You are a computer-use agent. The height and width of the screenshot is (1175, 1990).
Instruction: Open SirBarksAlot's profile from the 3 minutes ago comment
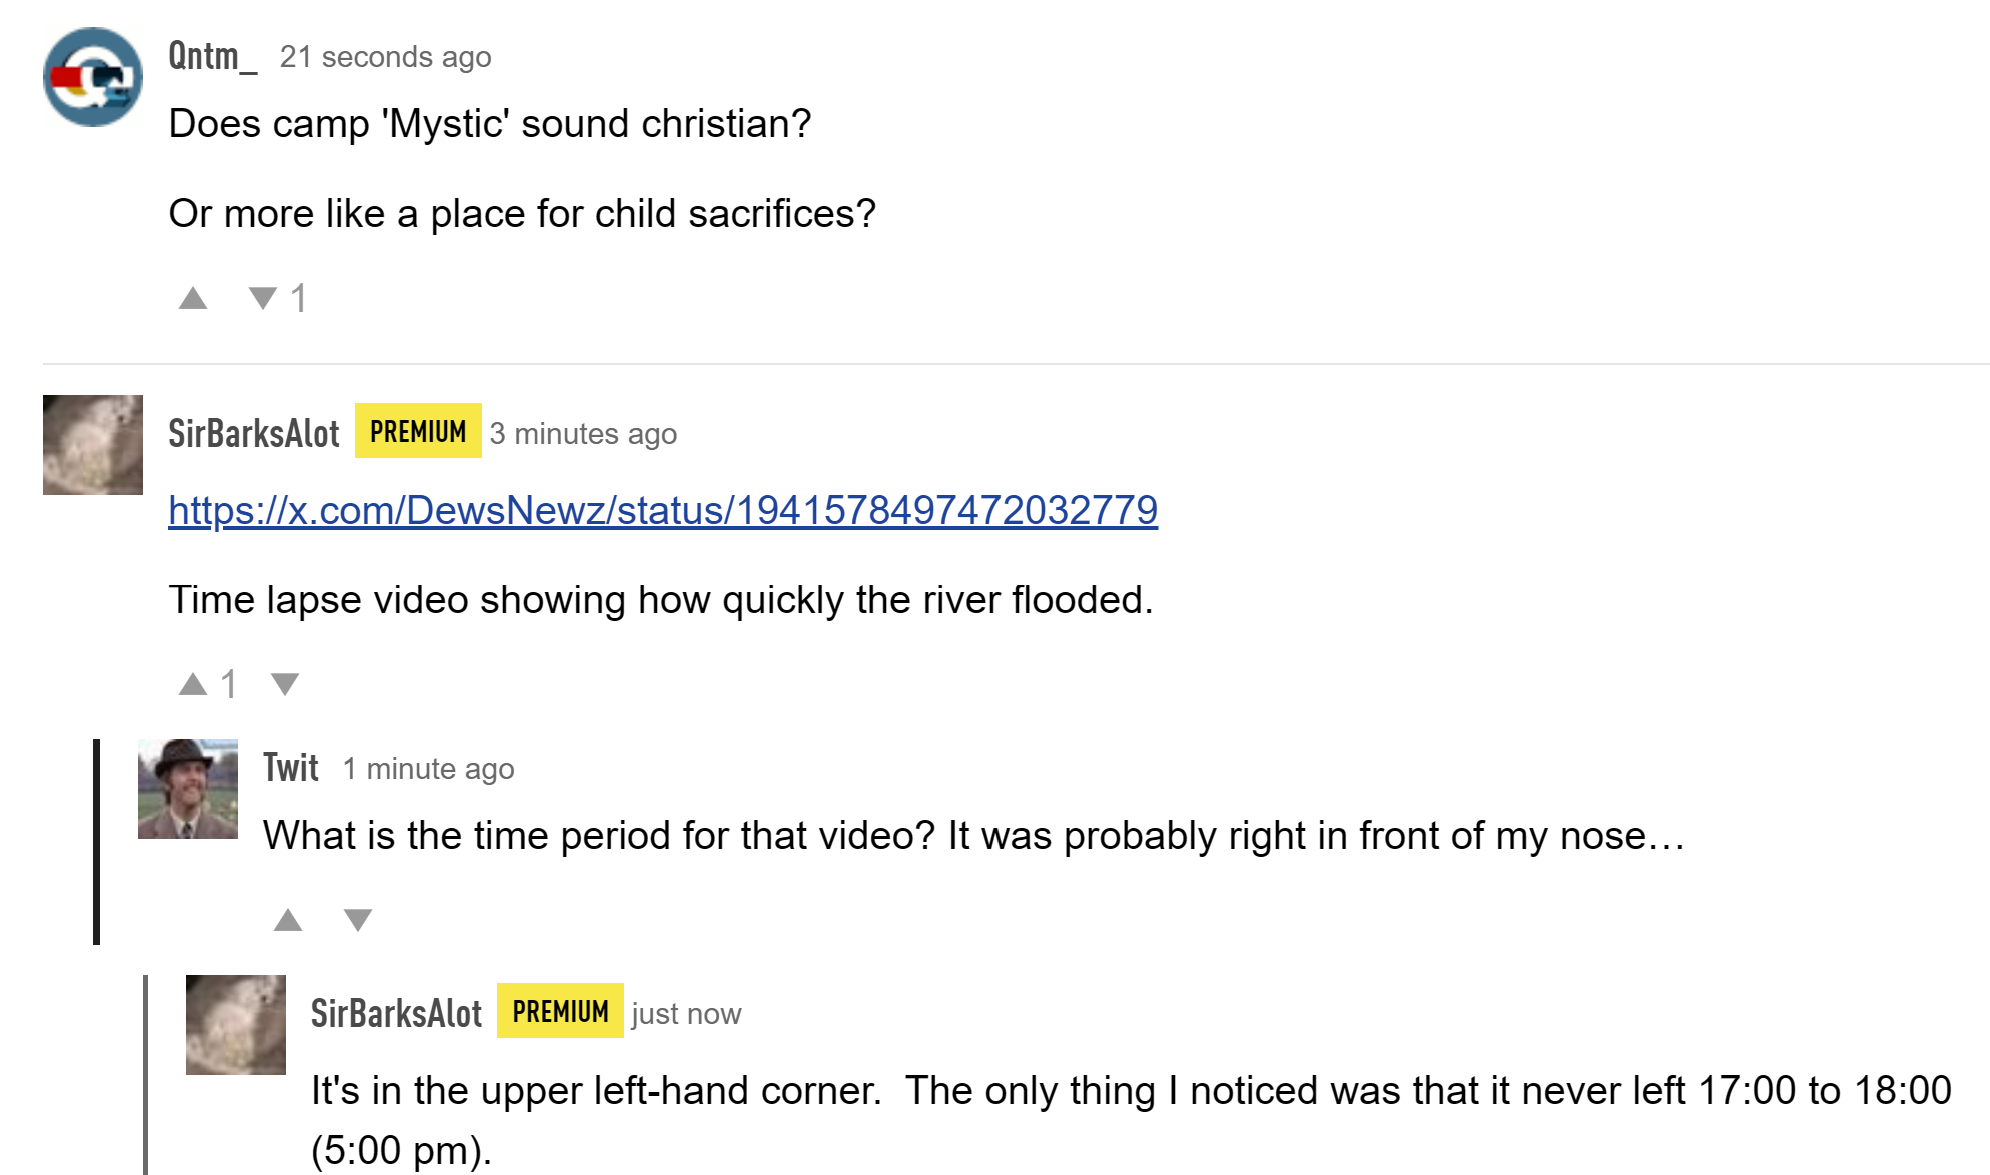coord(254,433)
